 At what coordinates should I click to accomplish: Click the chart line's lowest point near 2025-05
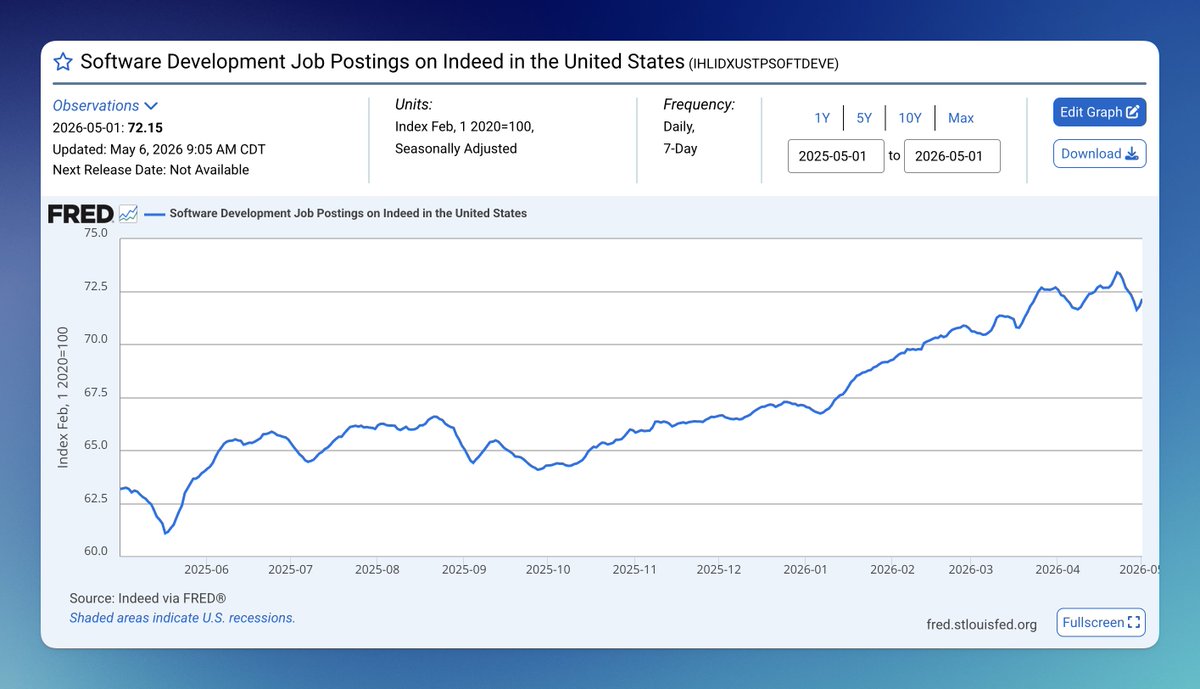pyautogui.click(x=166, y=533)
